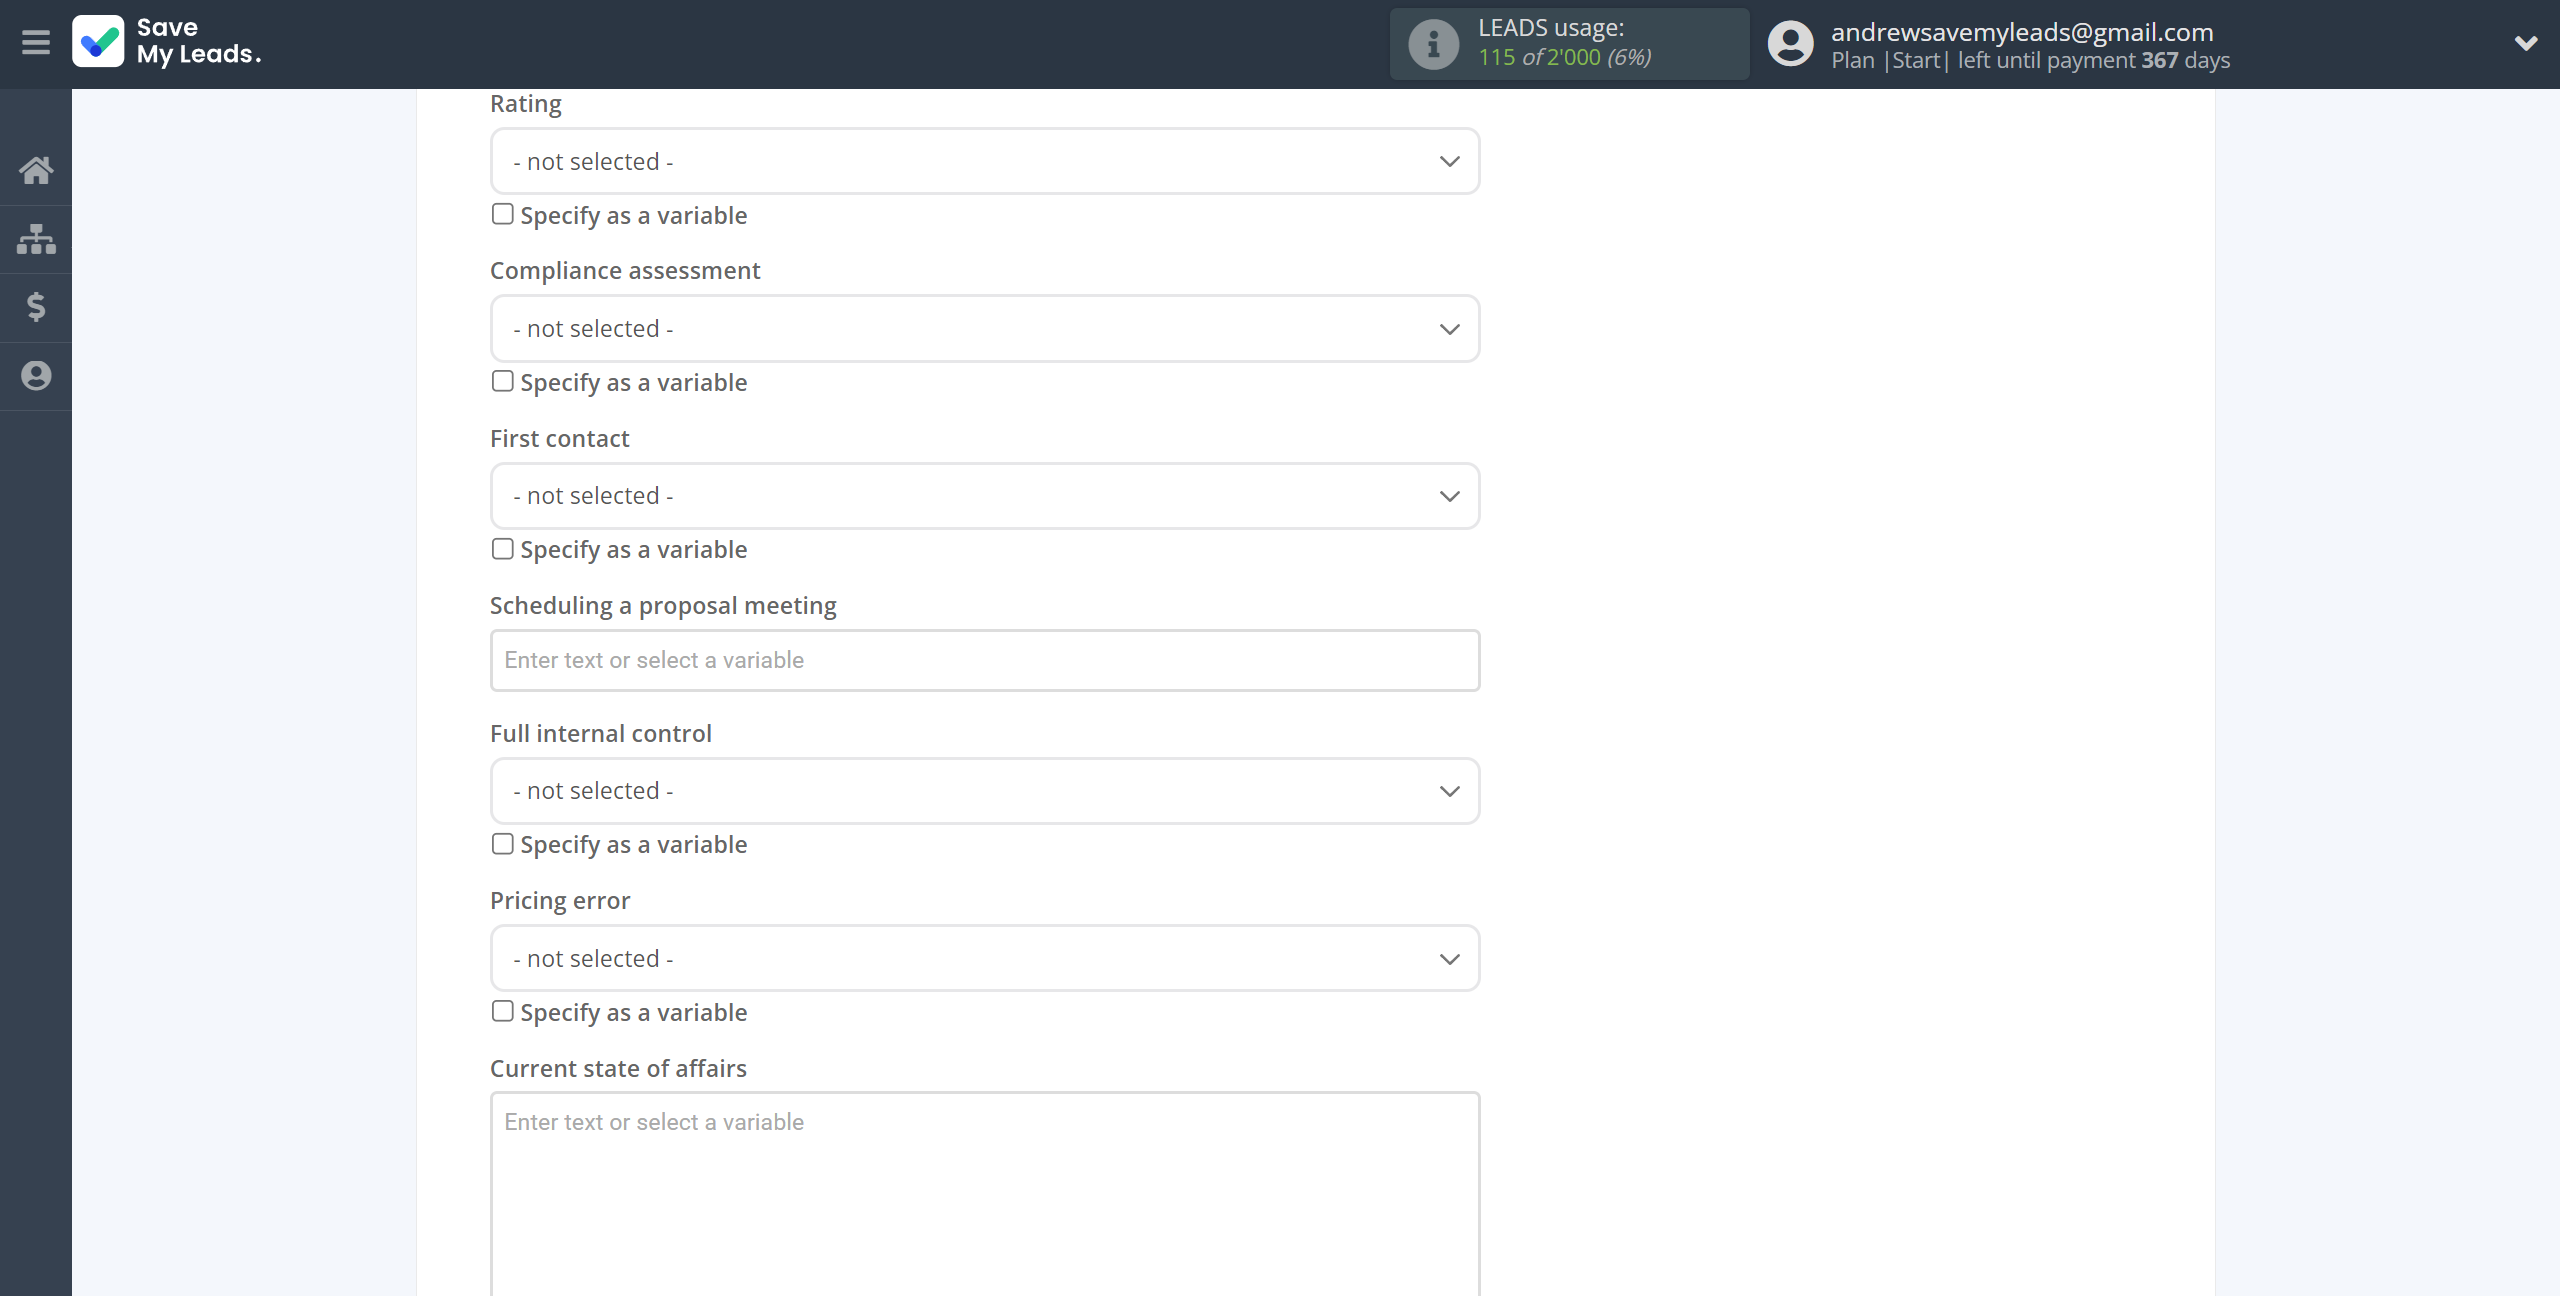Click the 'Rating' field label
The height and width of the screenshot is (1296, 2560).
pyautogui.click(x=526, y=104)
